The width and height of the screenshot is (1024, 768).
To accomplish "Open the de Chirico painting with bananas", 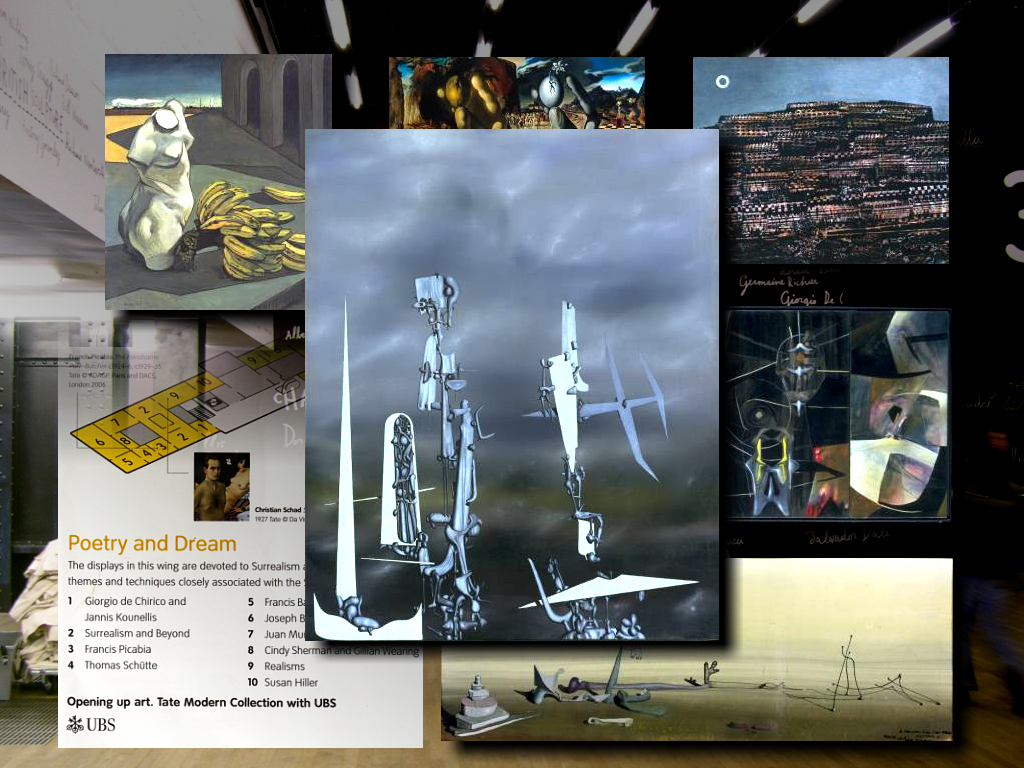I will click(205, 182).
